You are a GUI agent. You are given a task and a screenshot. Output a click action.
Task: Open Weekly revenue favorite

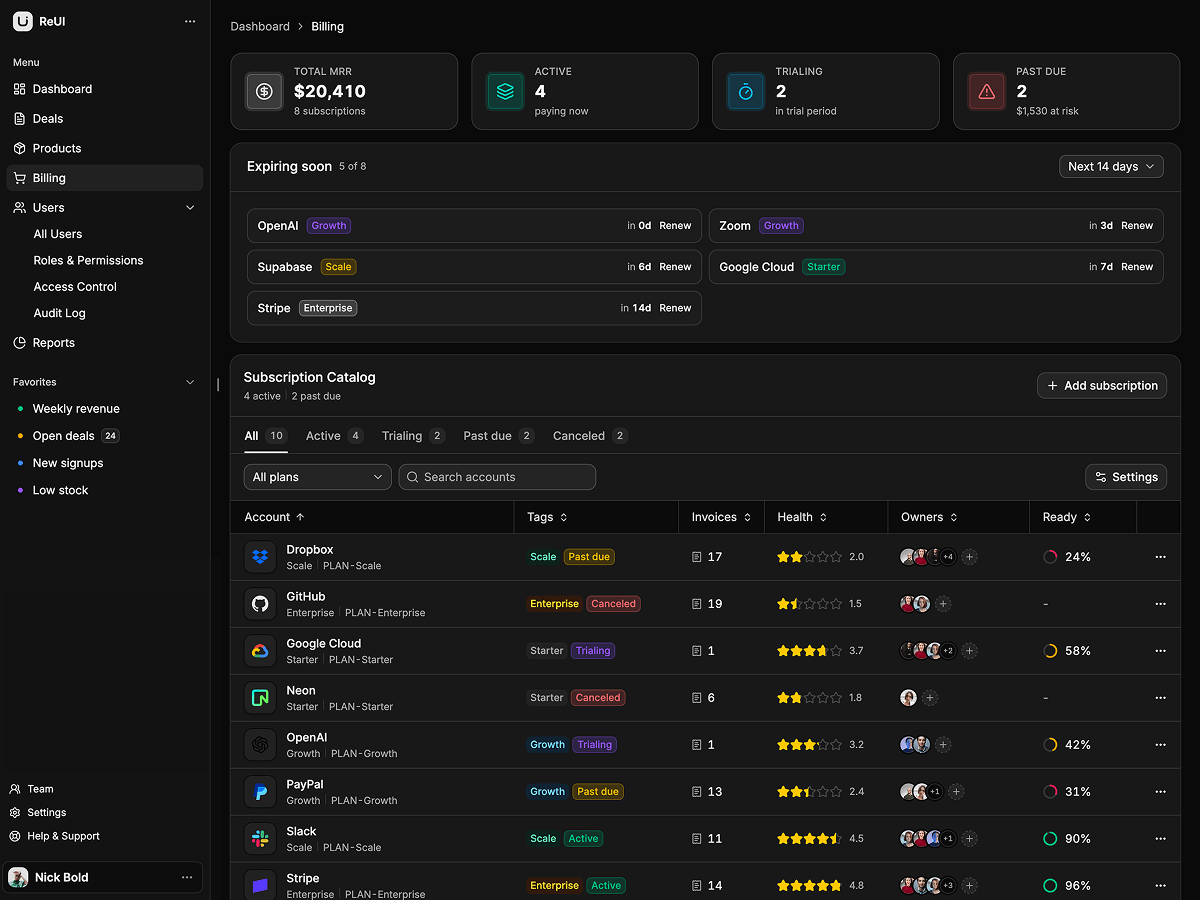(x=104, y=409)
